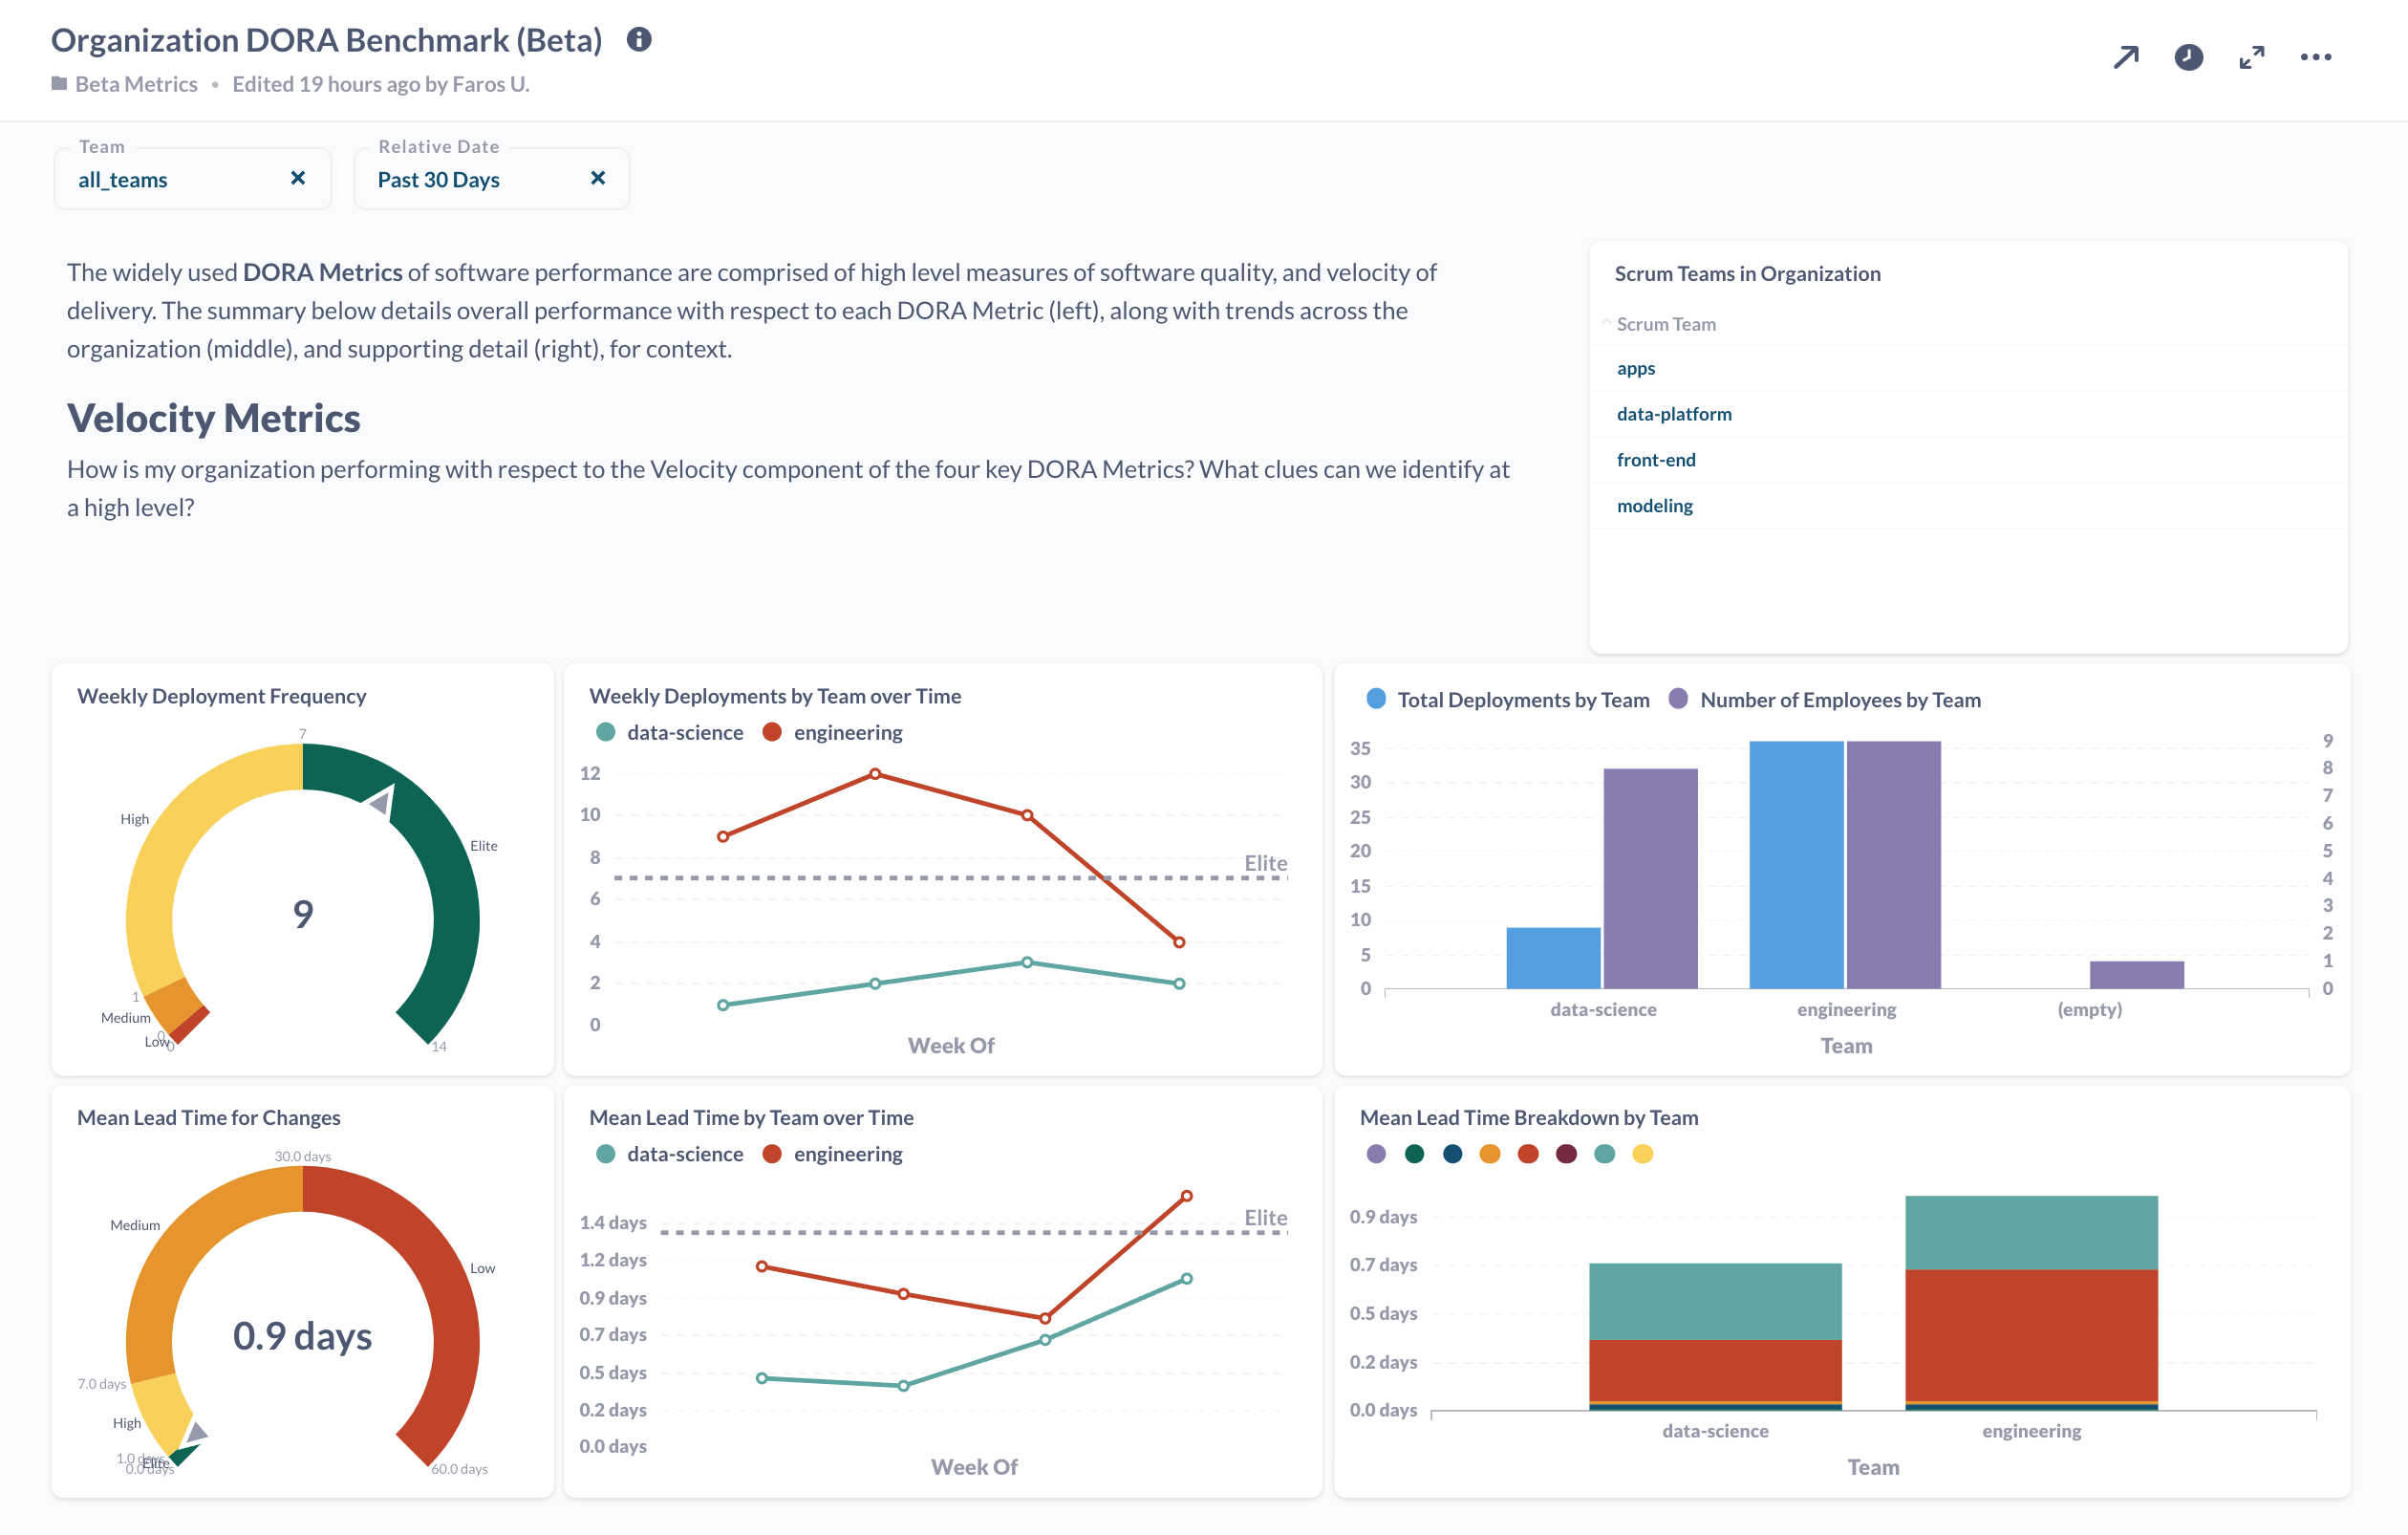Screen dimensions: 2408x1535
Task: Click the Beta Metrics folder icon
Action: pos(59,84)
